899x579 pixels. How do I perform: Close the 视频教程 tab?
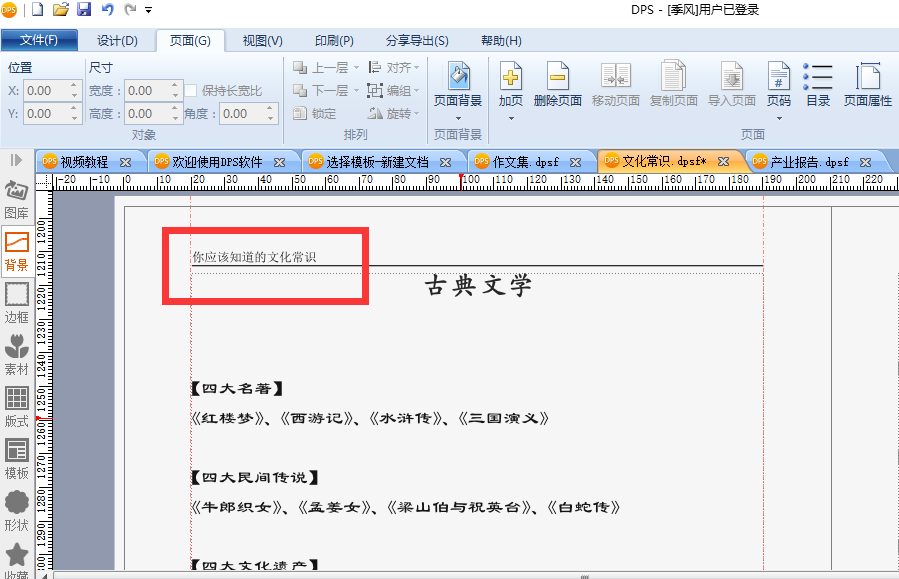click(125, 163)
